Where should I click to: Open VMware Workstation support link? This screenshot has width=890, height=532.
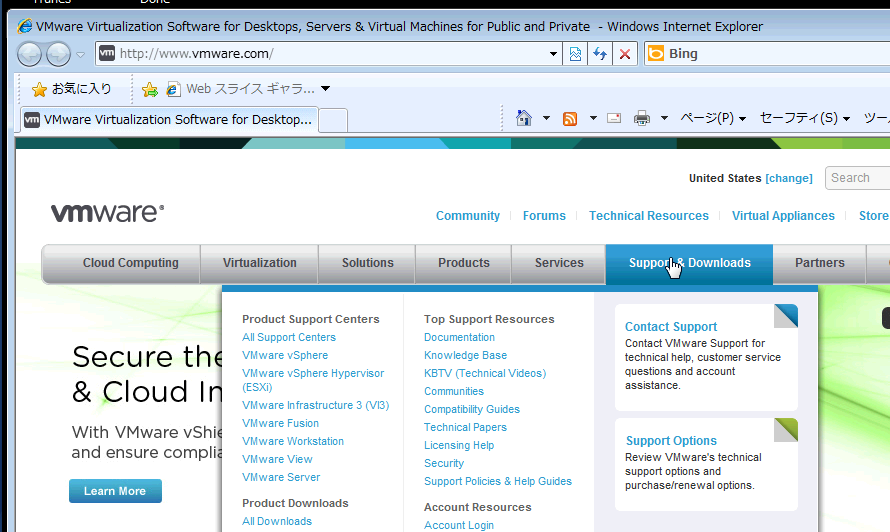point(293,441)
